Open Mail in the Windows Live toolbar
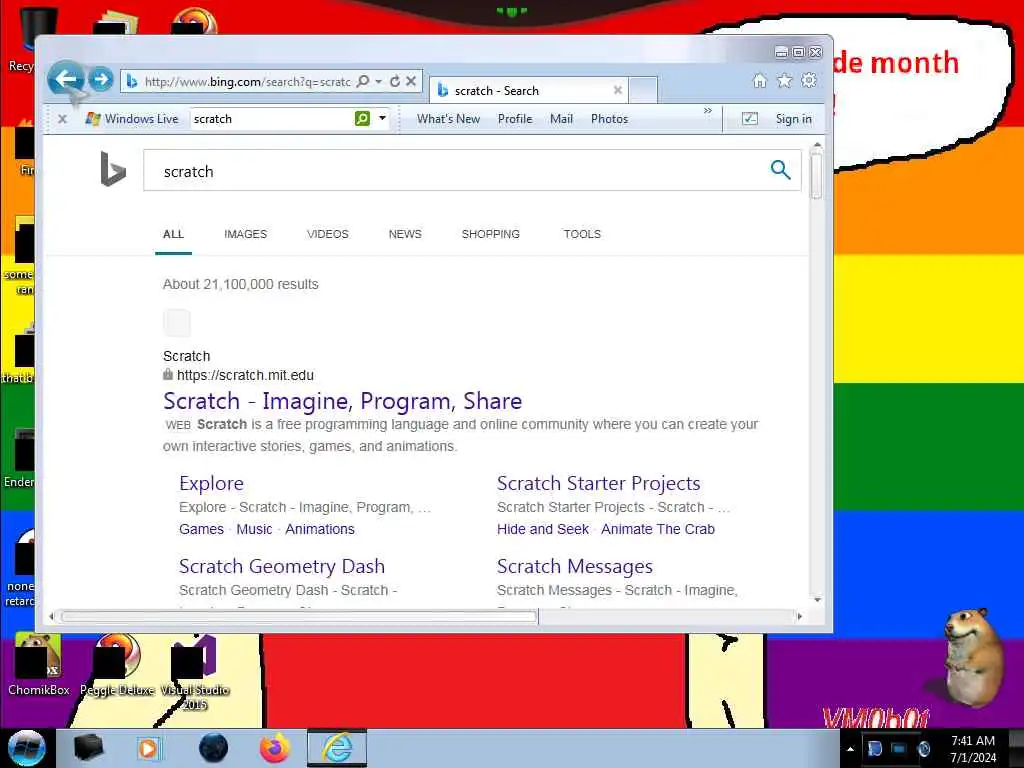1024x768 pixels. 561,119
